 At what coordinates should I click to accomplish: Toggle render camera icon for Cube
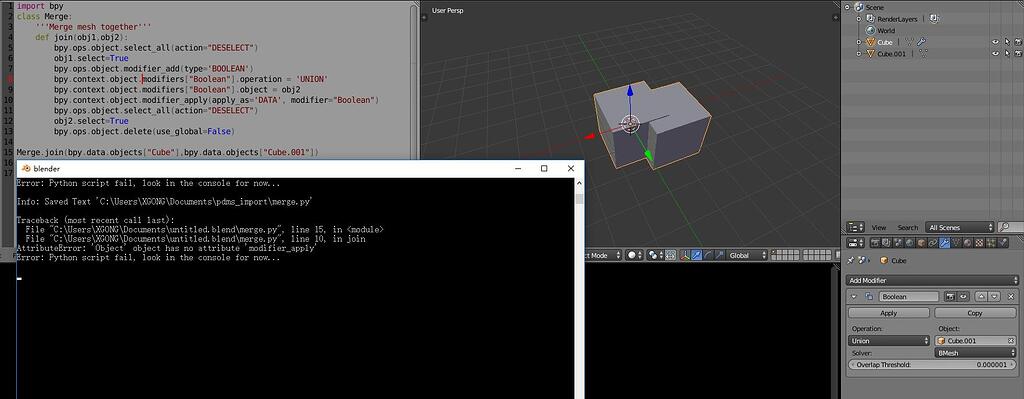point(1018,42)
